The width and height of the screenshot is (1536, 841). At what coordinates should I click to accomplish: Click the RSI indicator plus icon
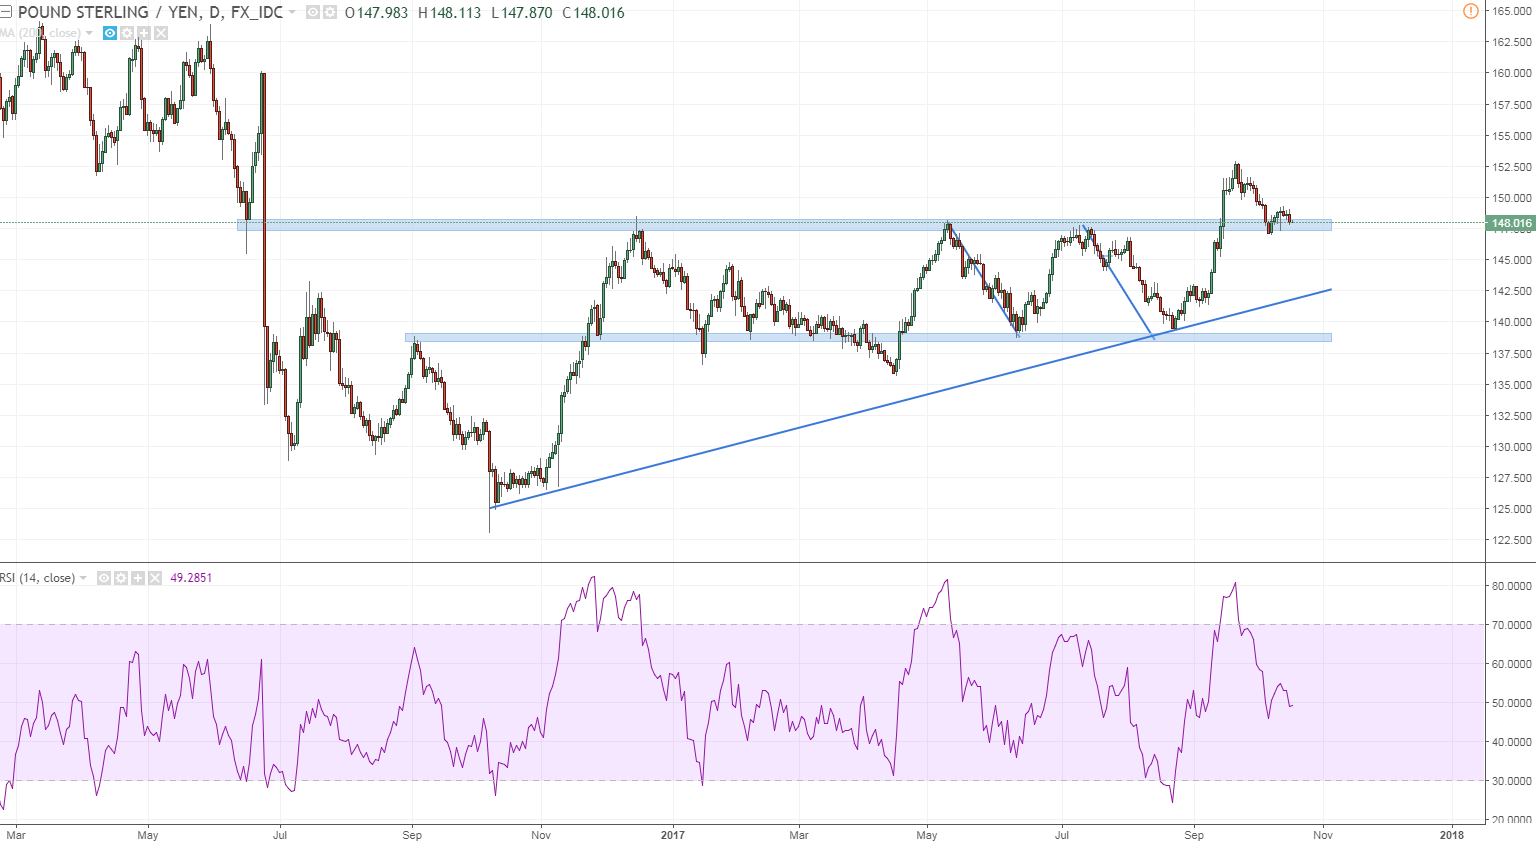[138, 578]
